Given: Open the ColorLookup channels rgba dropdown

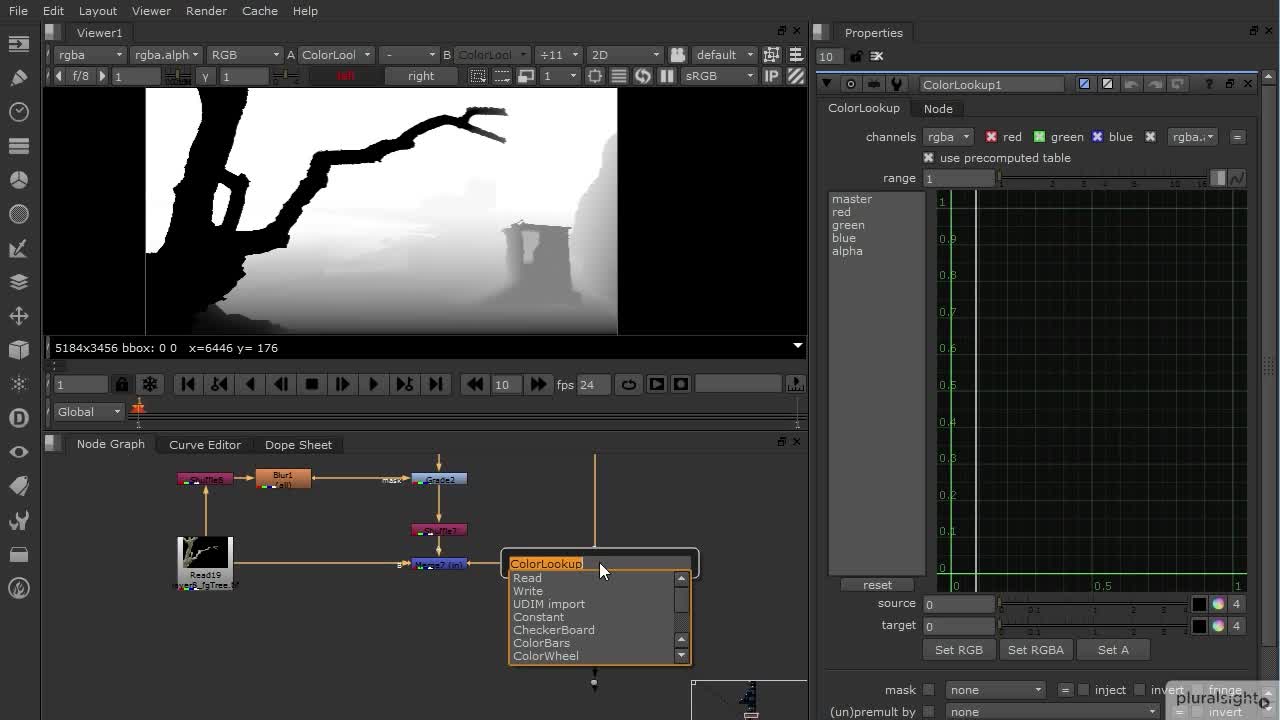Looking at the screenshot, I should [947, 137].
